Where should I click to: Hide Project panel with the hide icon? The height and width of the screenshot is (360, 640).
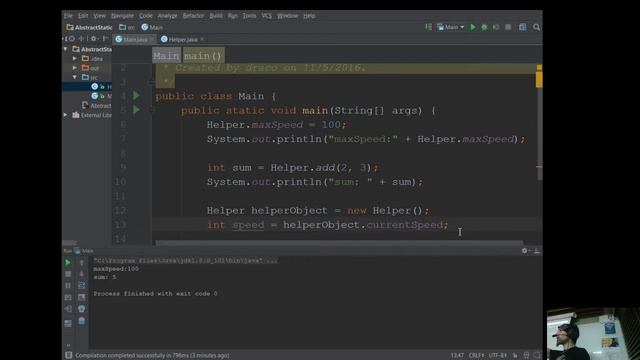(x=105, y=39)
